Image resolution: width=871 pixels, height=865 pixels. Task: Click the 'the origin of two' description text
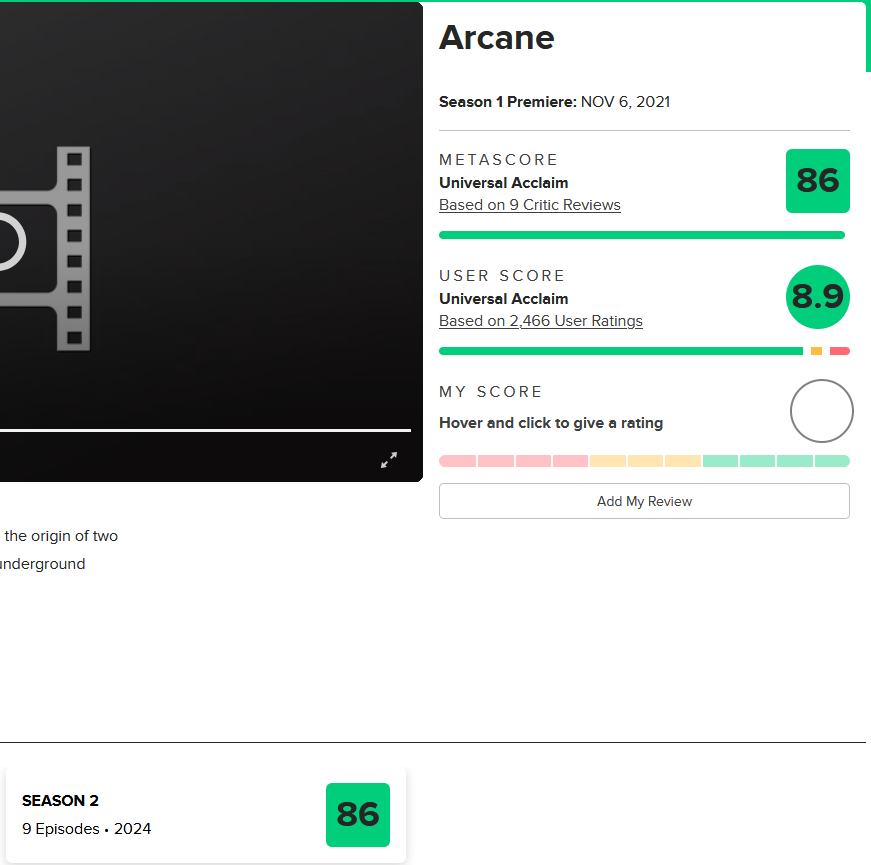[x=61, y=536]
